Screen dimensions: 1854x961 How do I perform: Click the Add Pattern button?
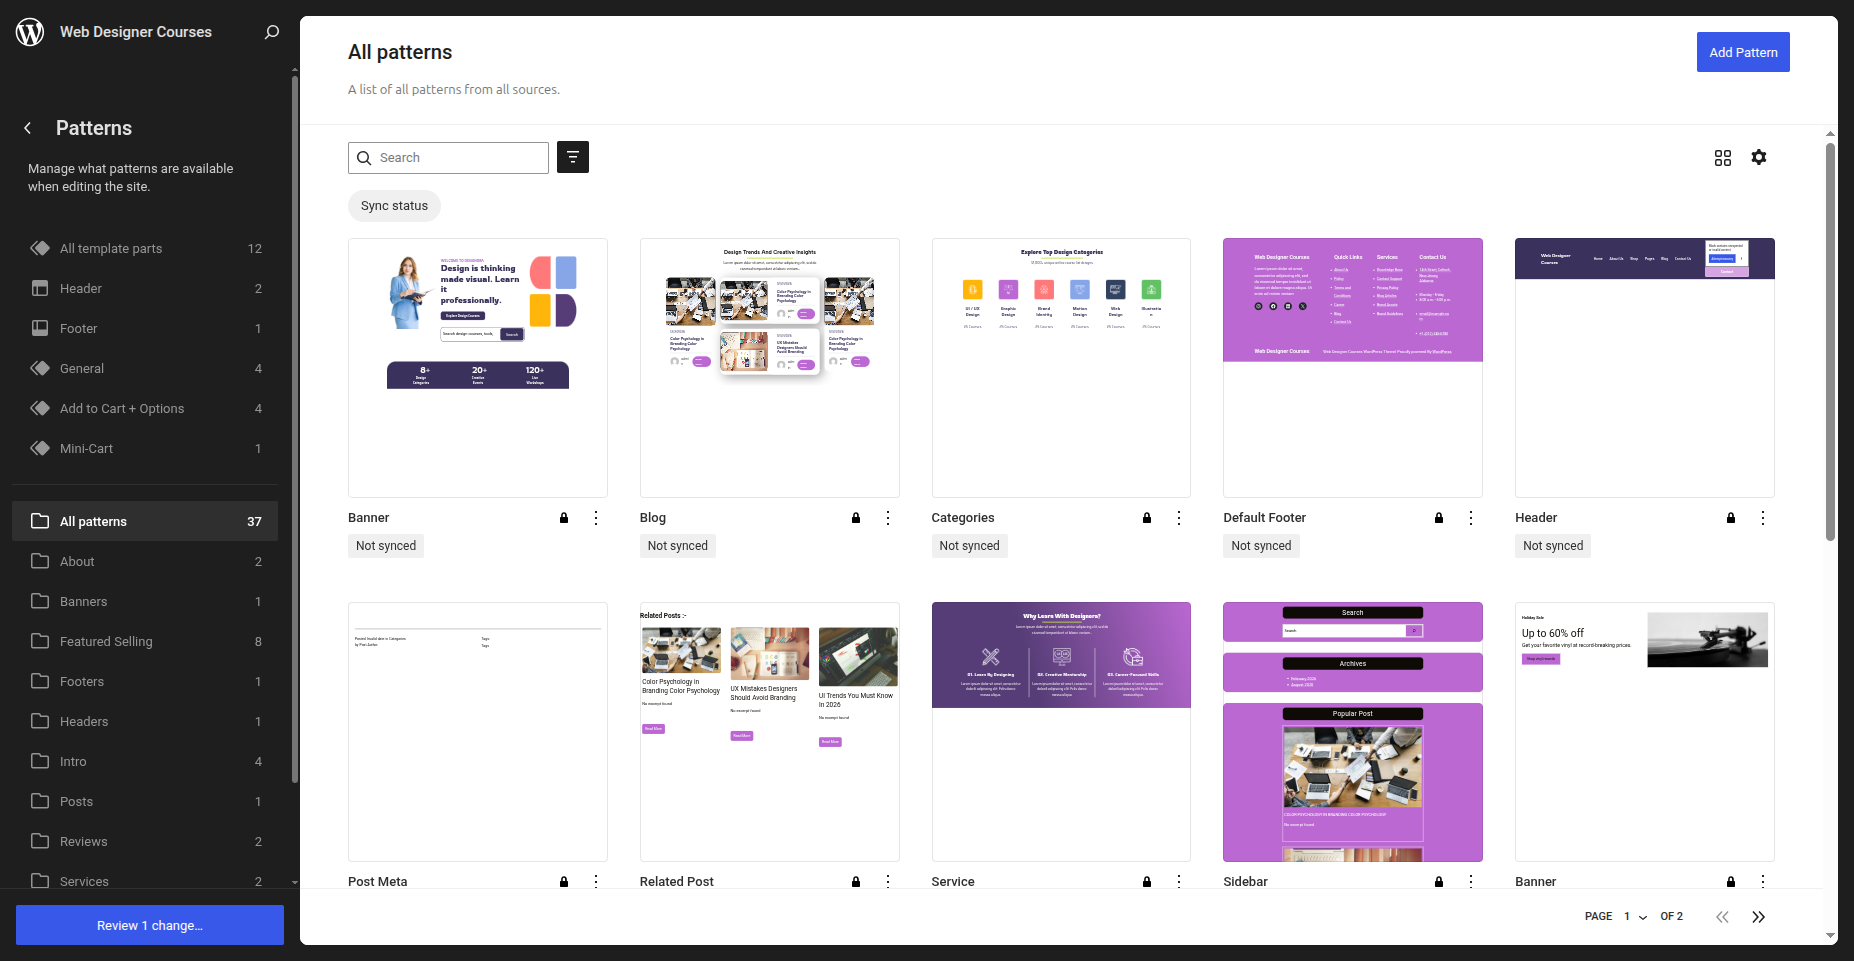click(1742, 52)
